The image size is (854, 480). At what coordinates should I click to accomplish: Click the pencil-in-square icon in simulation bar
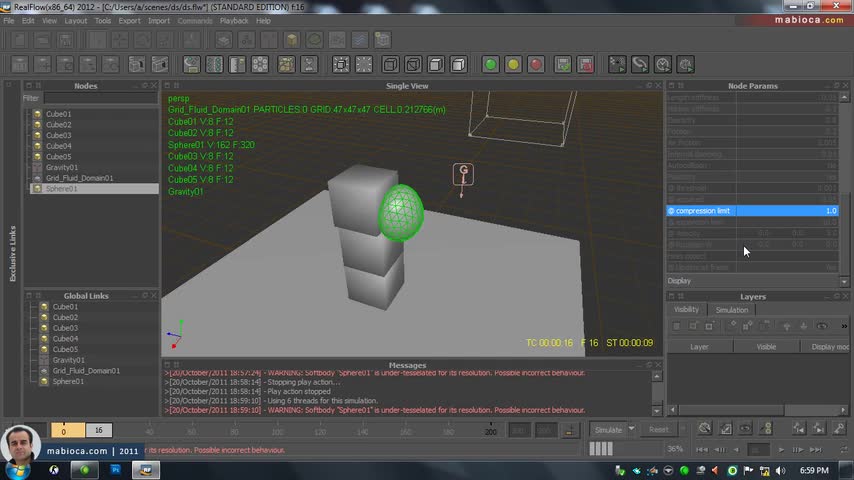pyautogui.click(x=725, y=429)
